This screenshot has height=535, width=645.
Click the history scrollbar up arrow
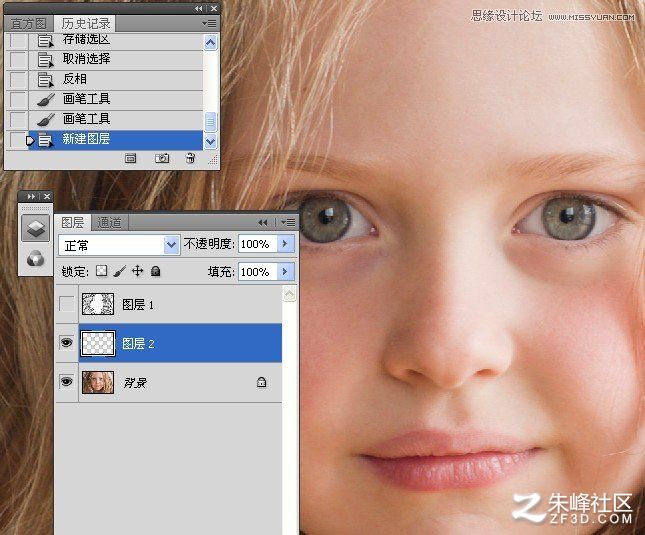pos(210,42)
